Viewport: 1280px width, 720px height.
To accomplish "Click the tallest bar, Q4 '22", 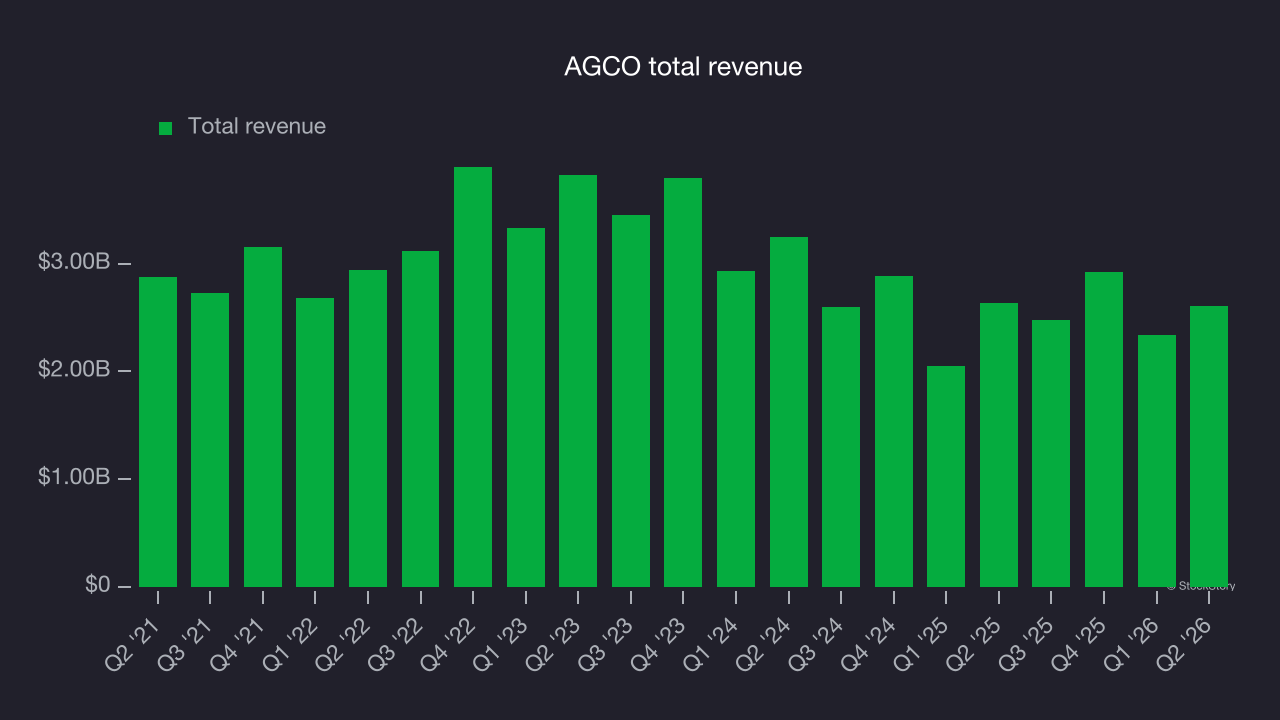I will click(x=473, y=377).
